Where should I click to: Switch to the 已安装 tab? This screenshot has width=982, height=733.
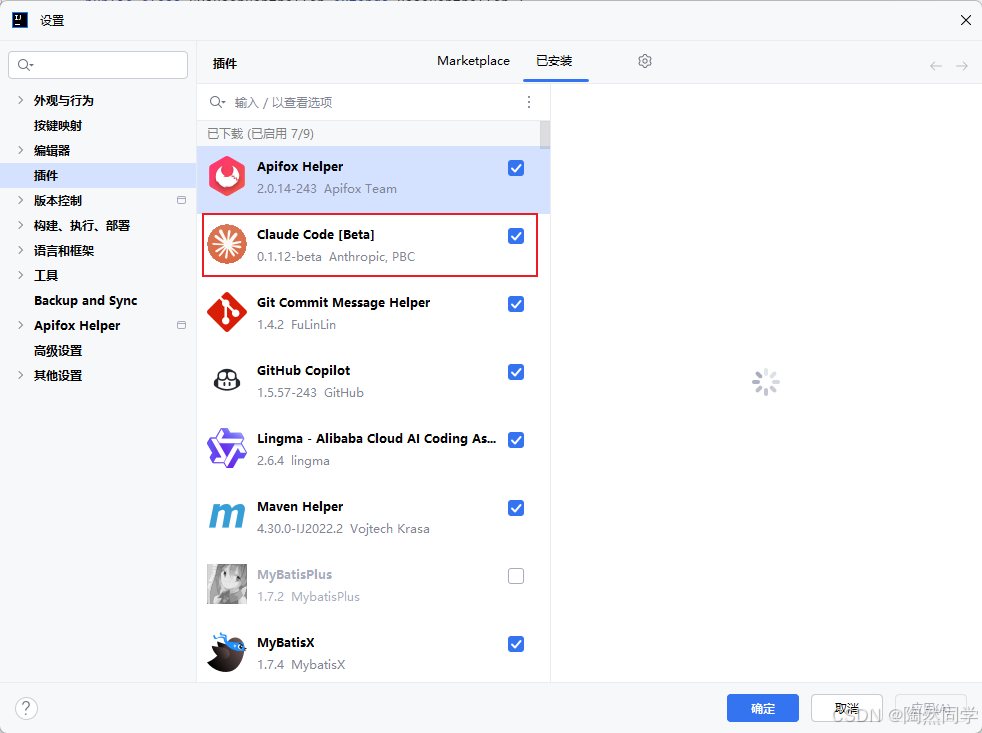pyautogui.click(x=554, y=61)
